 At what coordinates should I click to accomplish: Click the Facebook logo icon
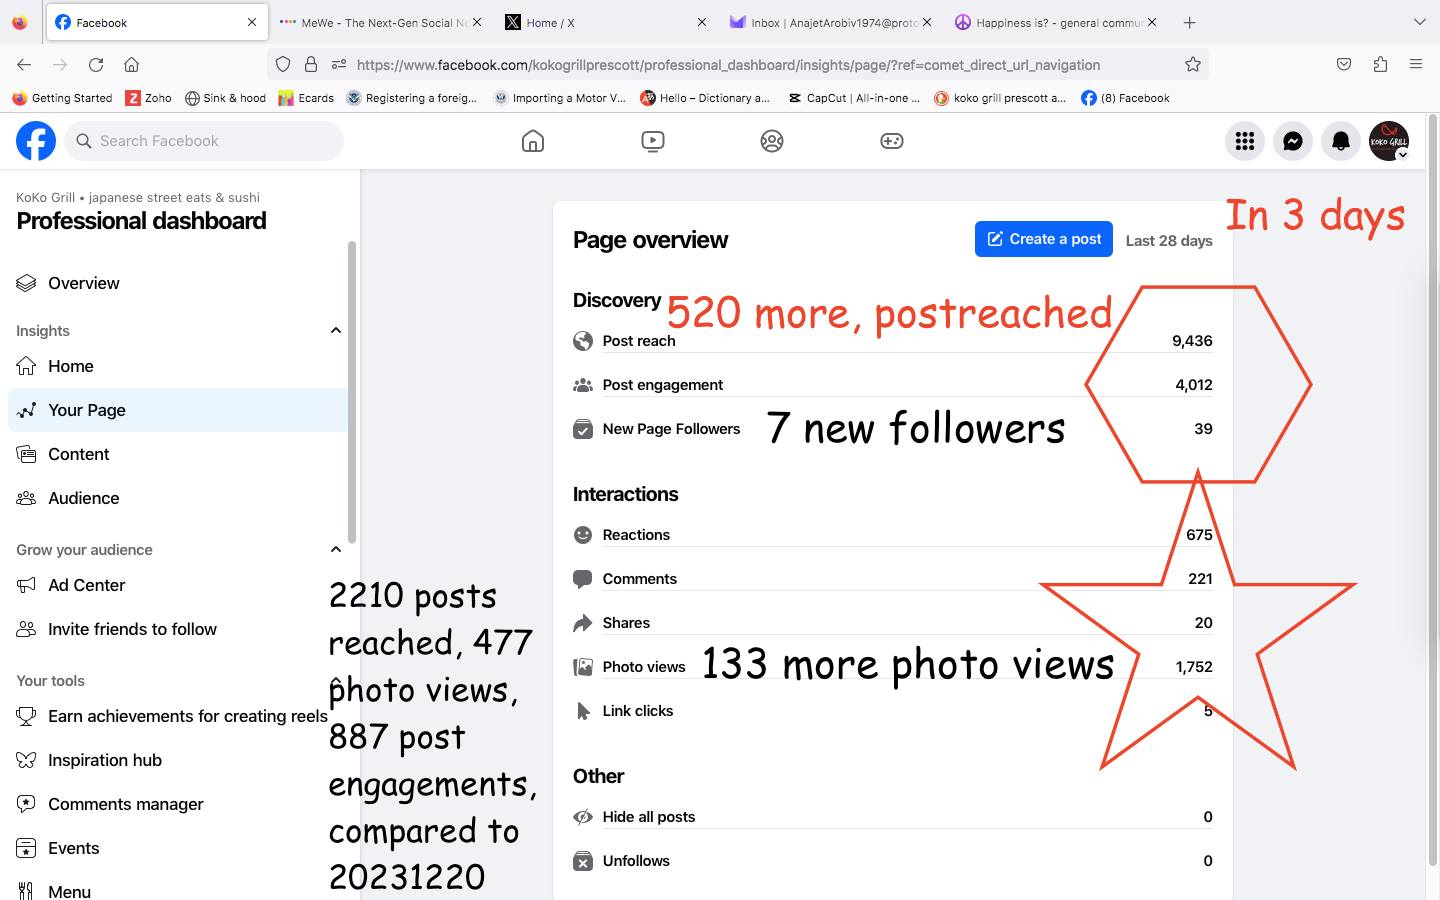36,141
